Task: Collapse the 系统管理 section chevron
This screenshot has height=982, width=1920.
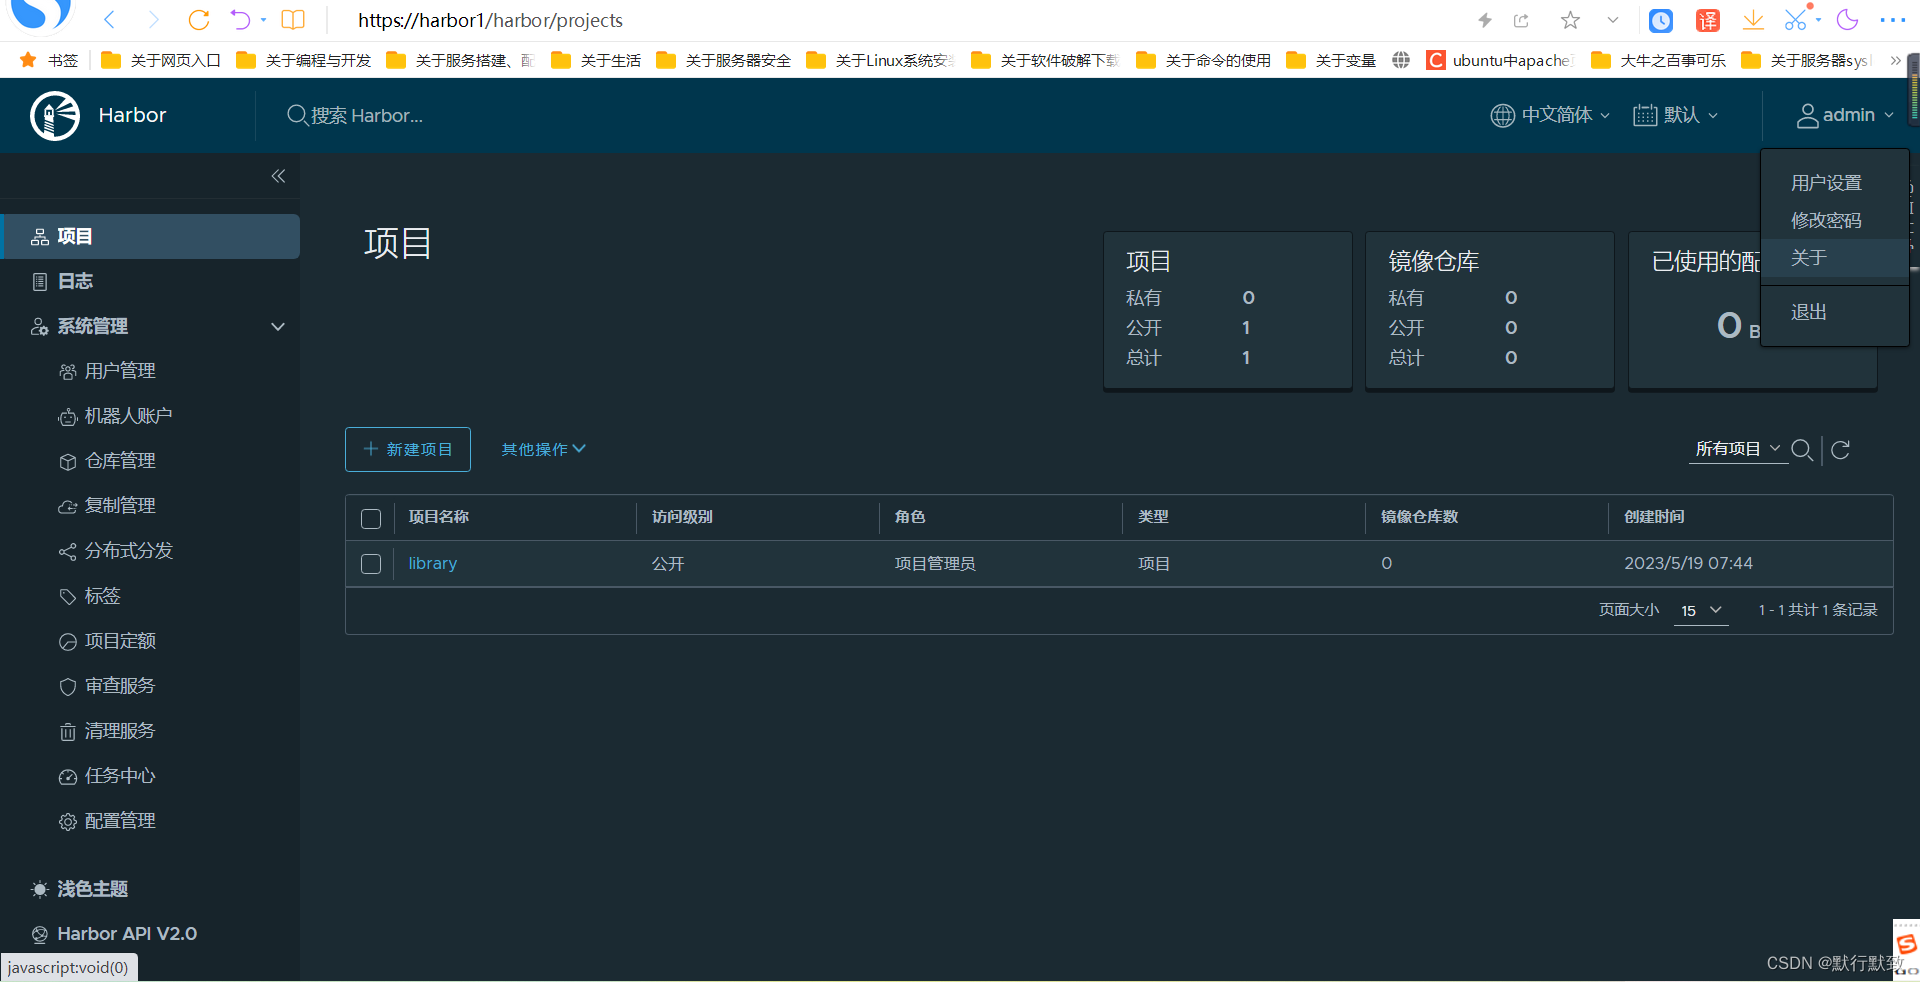Action: point(278,327)
